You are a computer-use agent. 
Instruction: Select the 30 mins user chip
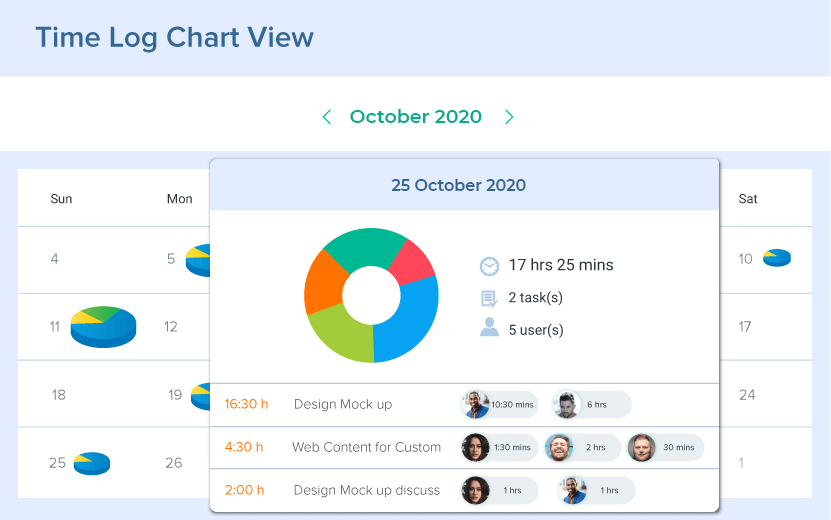(x=665, y=447)
